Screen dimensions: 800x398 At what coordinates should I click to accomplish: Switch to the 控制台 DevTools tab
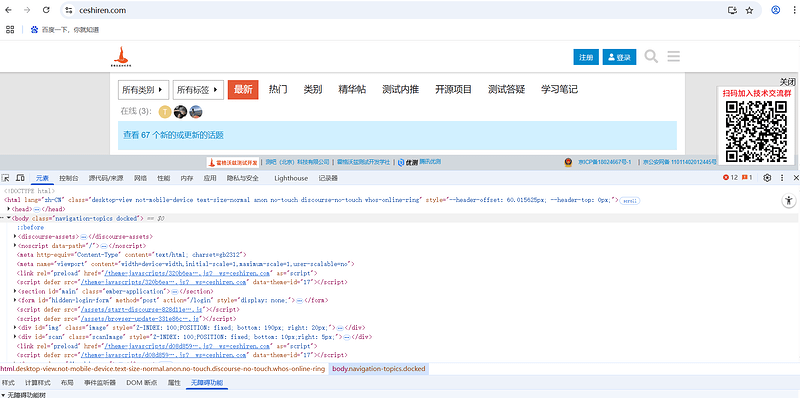click(x=69, y=178)
